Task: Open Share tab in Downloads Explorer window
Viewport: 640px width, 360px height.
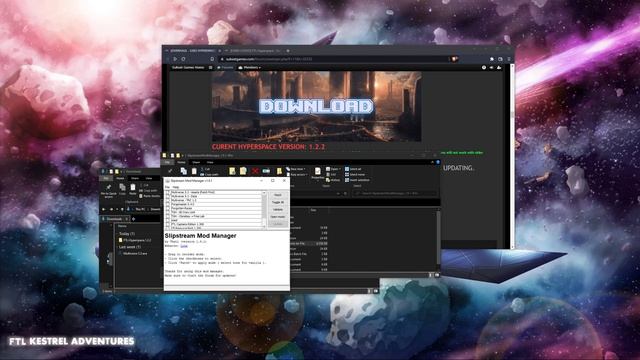Action: pyautogui.click(x=135, y=178)
